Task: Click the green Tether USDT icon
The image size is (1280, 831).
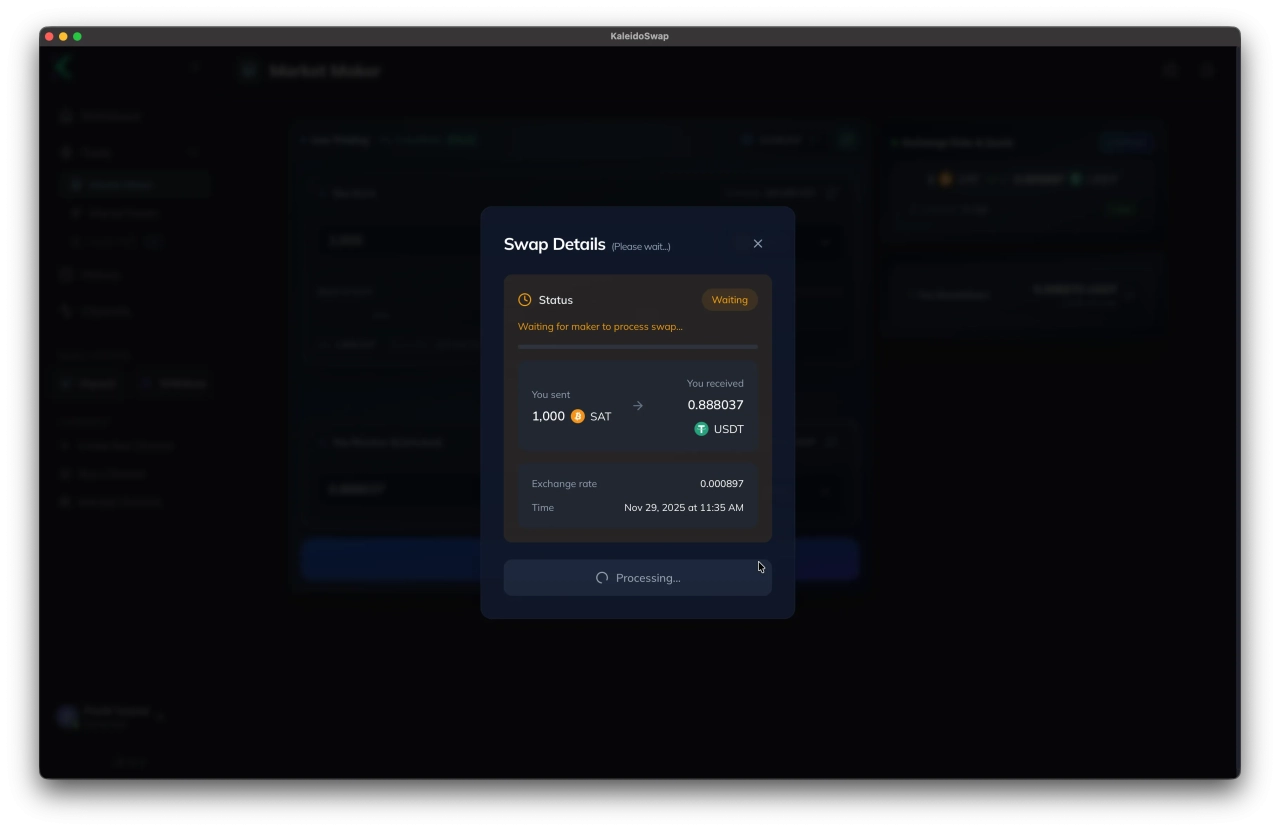Action: (x=701, y=429)
